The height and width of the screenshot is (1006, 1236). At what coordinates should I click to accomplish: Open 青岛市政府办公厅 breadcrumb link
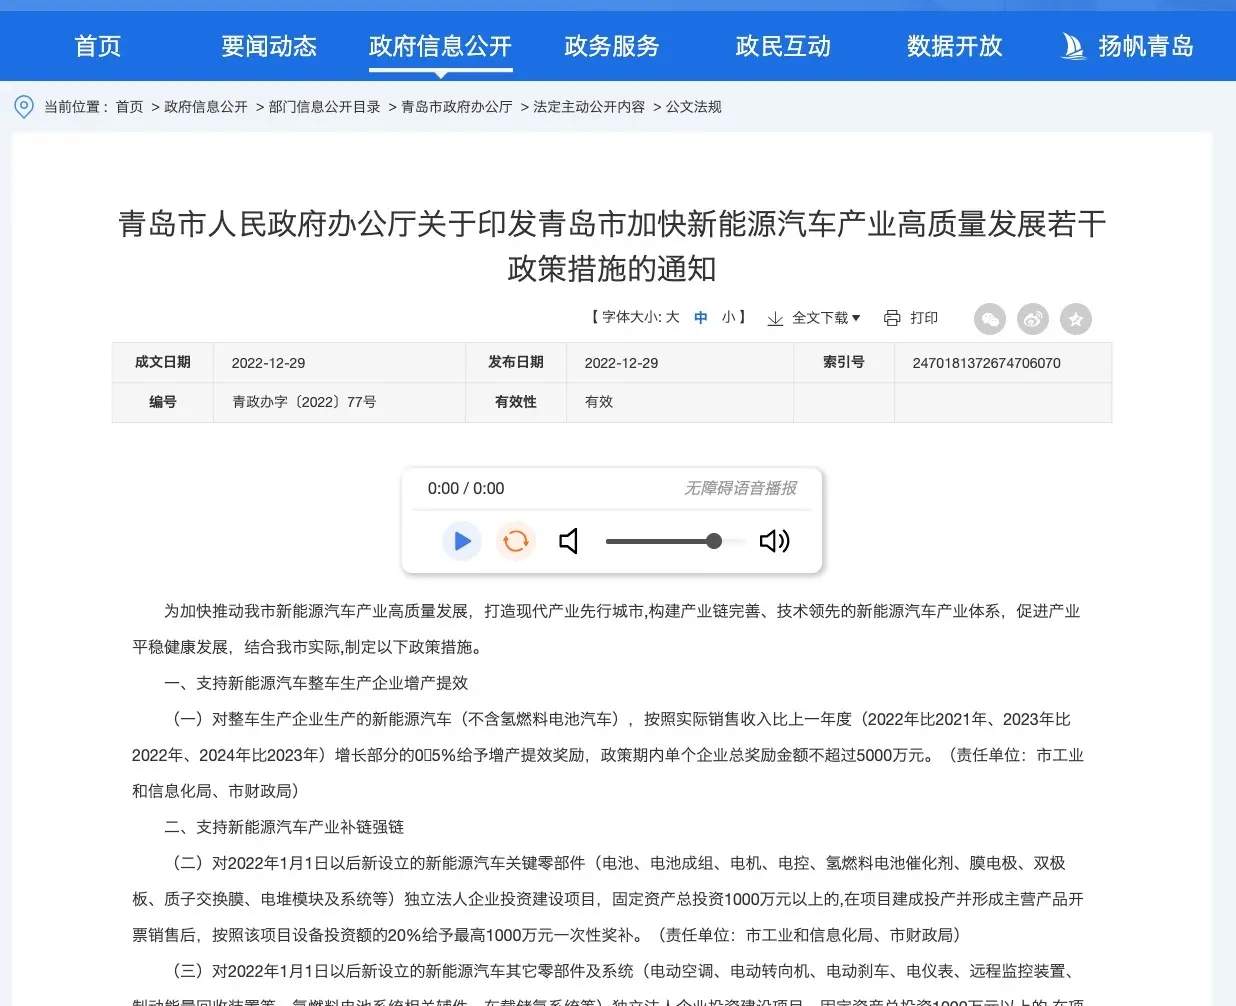[457, 107]
